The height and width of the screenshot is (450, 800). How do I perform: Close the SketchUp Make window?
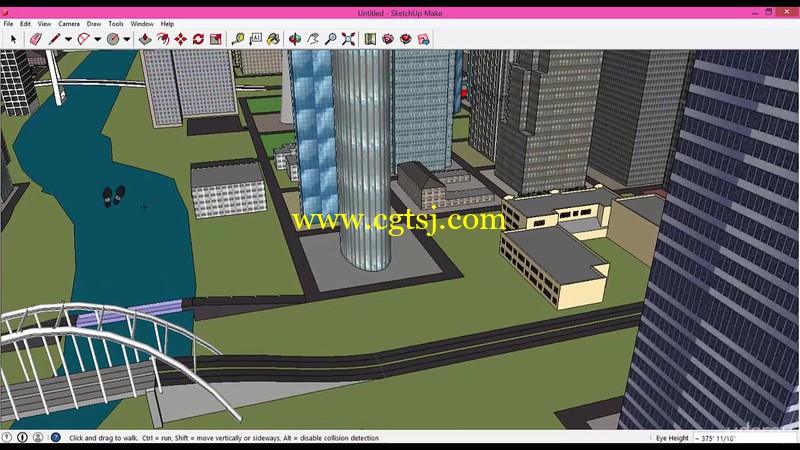click(x=787, y=12)
